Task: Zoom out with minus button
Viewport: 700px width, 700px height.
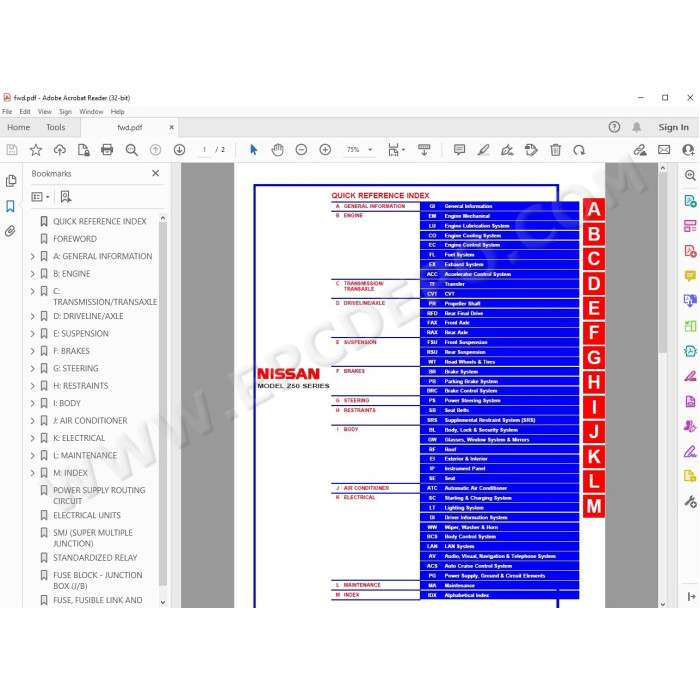Action: coord(301,150)
